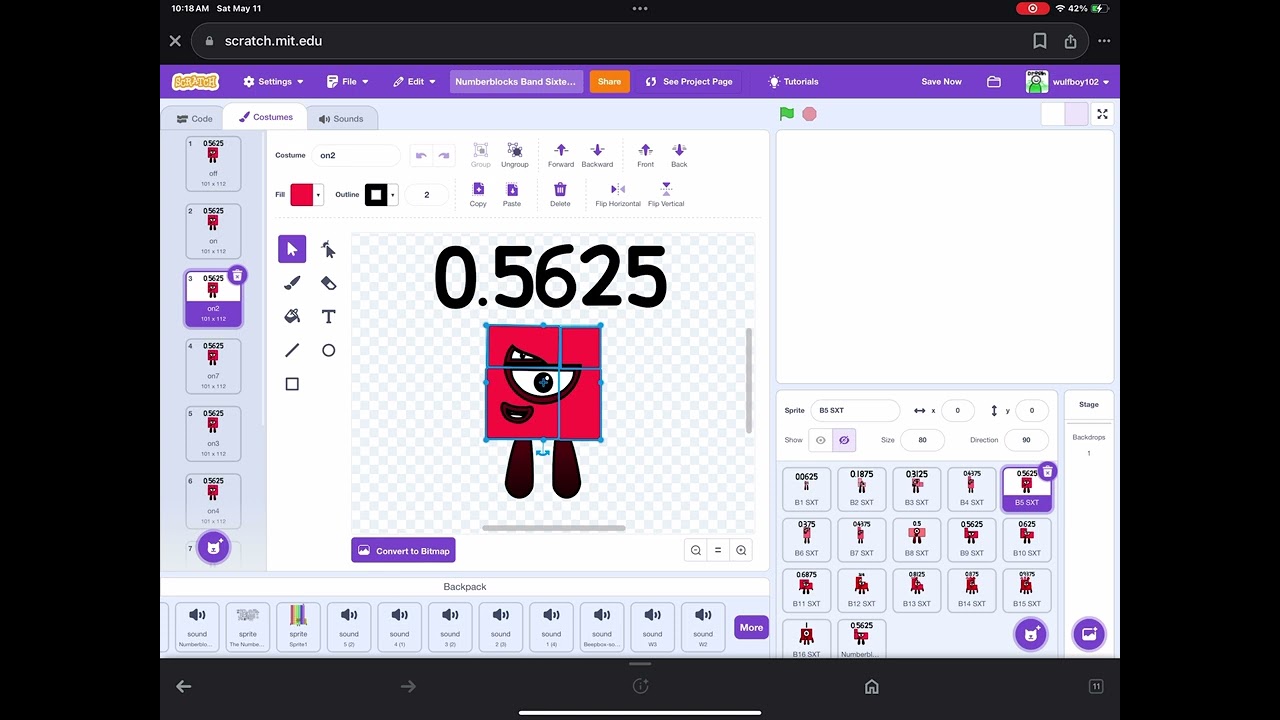This screenshot has width=1280, height=720.
Task: Toggle the Backpack panel header
Action: pos(465,587)
